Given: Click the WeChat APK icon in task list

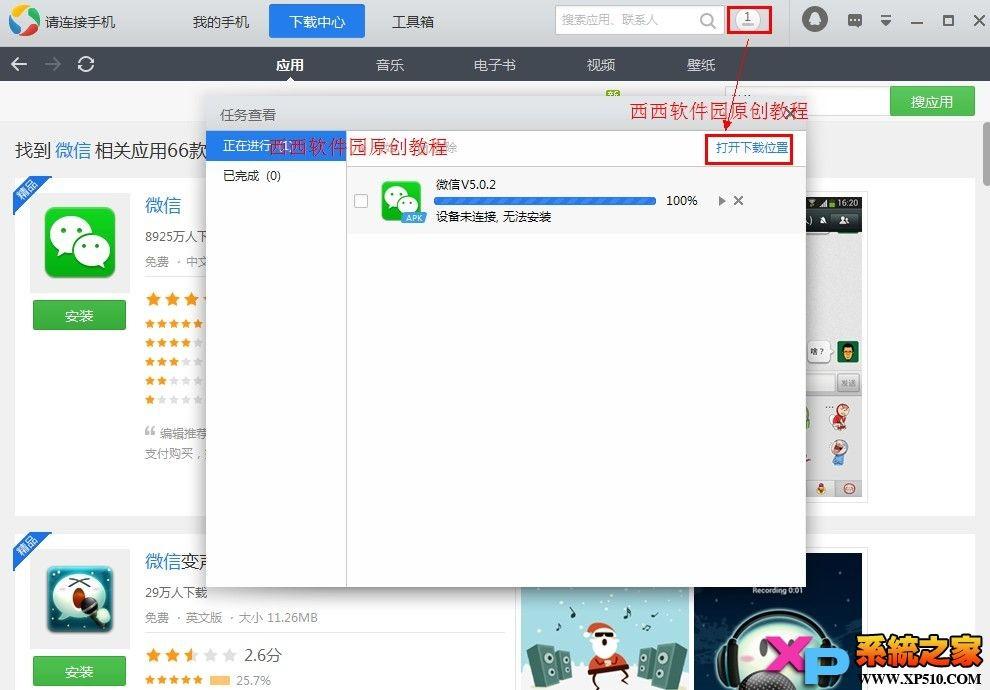Looking at the screenshot, I should pos(403,202).
